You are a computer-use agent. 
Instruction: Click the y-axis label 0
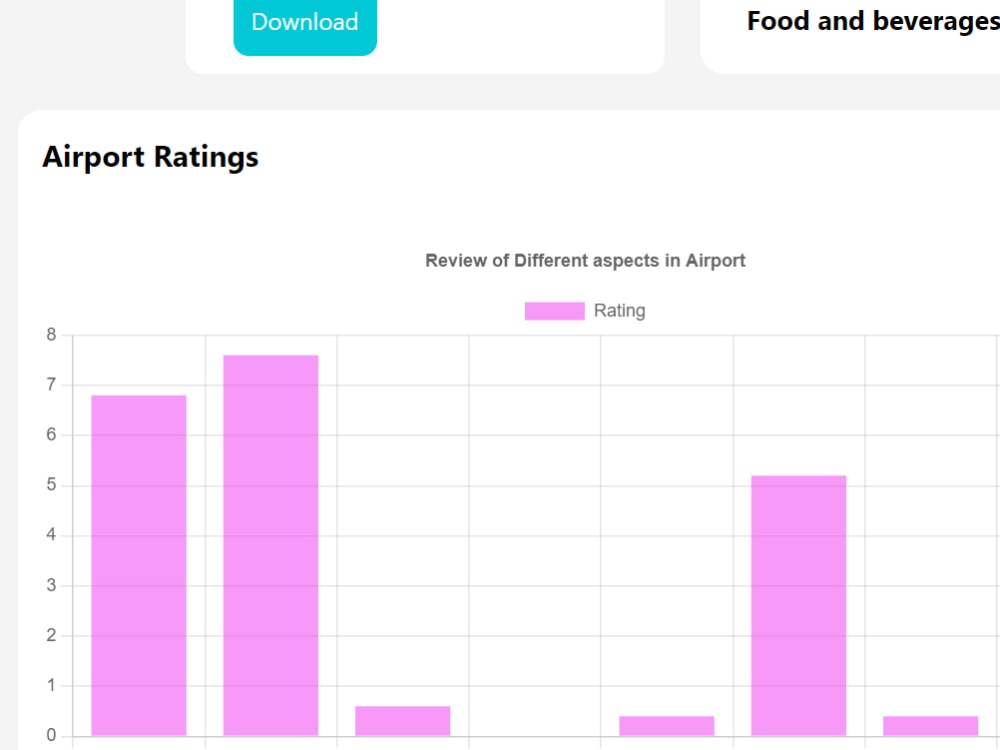(x=51, y=735)
